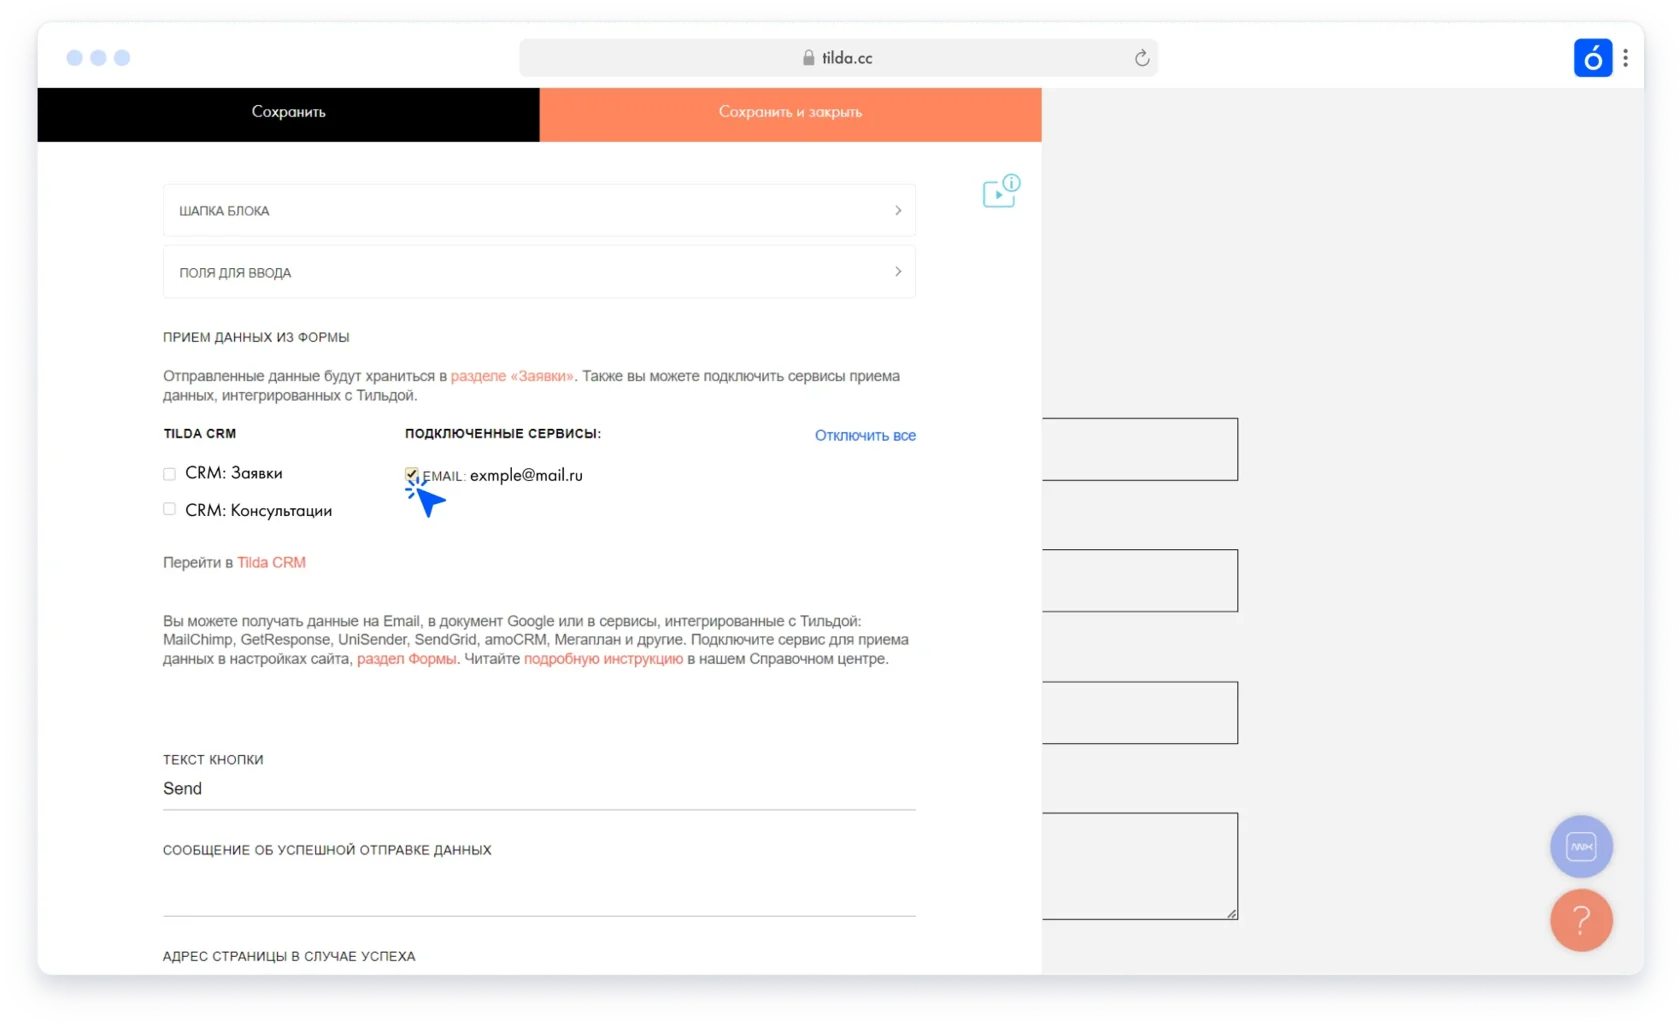Reload the page with refresh icon
1680x1026 pixels.
click(x=1142, y=58)
